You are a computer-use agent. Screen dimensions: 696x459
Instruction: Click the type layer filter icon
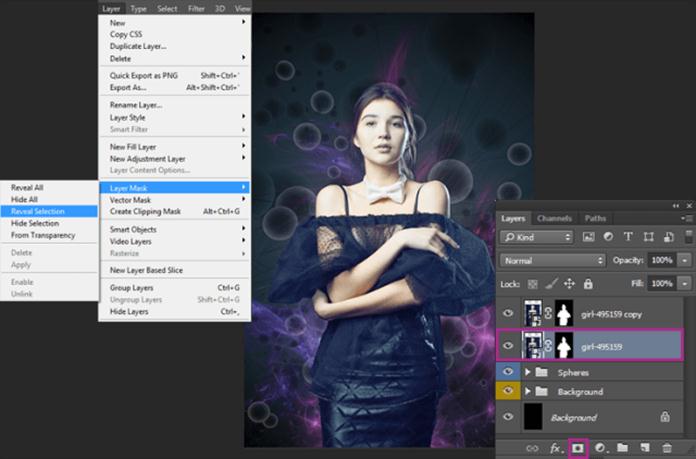pyautogui.click(x=626, y=237)
